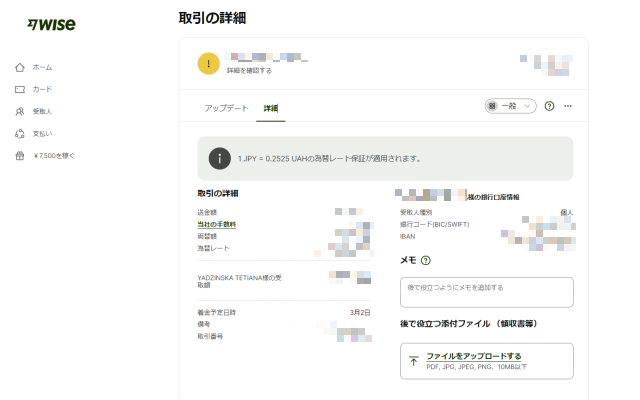Expand the 一般 category dropdown
The height and width of the screenshot is (400, 640).
[510, 106]
